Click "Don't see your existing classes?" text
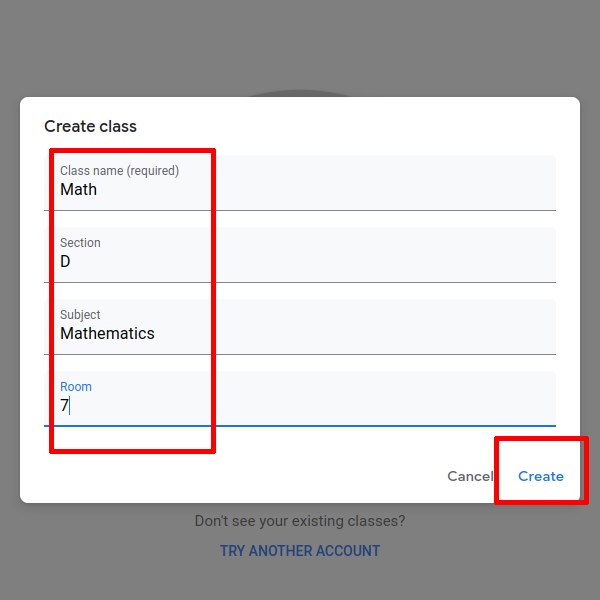Image resolution: width=600 pixels, height=600 pixels. point(300,521)
